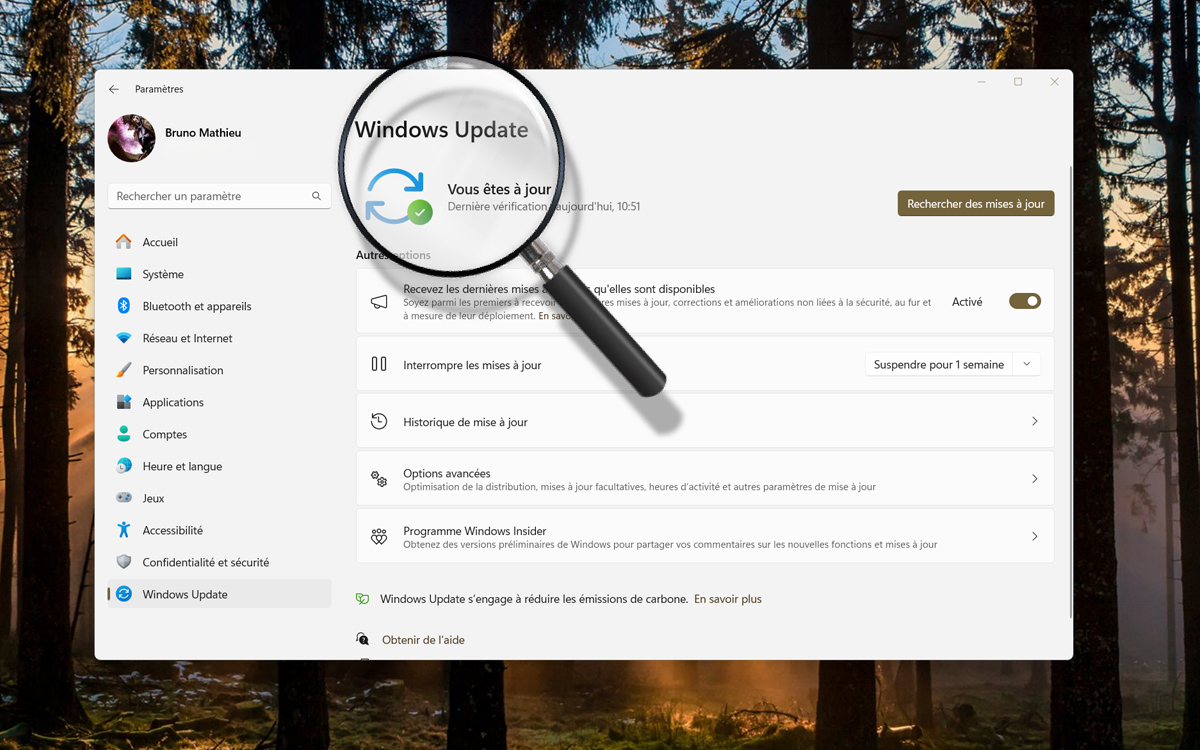
Task: Open the Accueil section
Action: (x=219, y=242)
